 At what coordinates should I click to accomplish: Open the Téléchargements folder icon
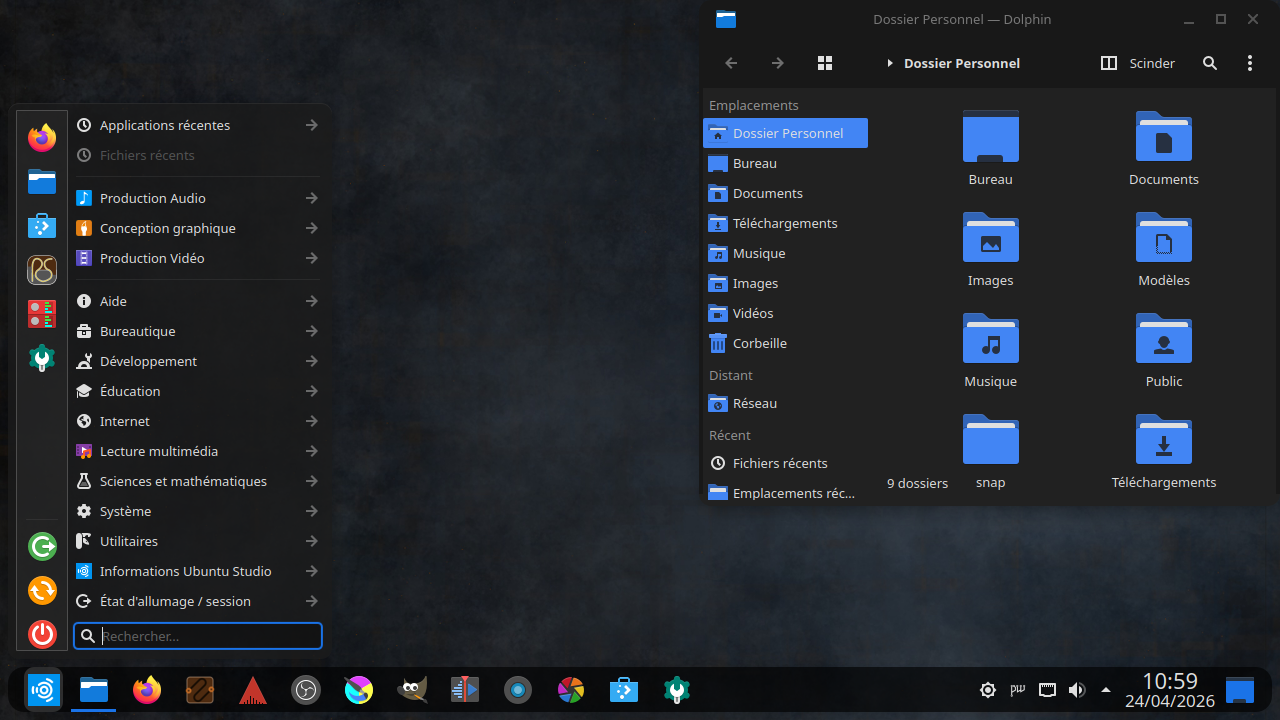1163,440
